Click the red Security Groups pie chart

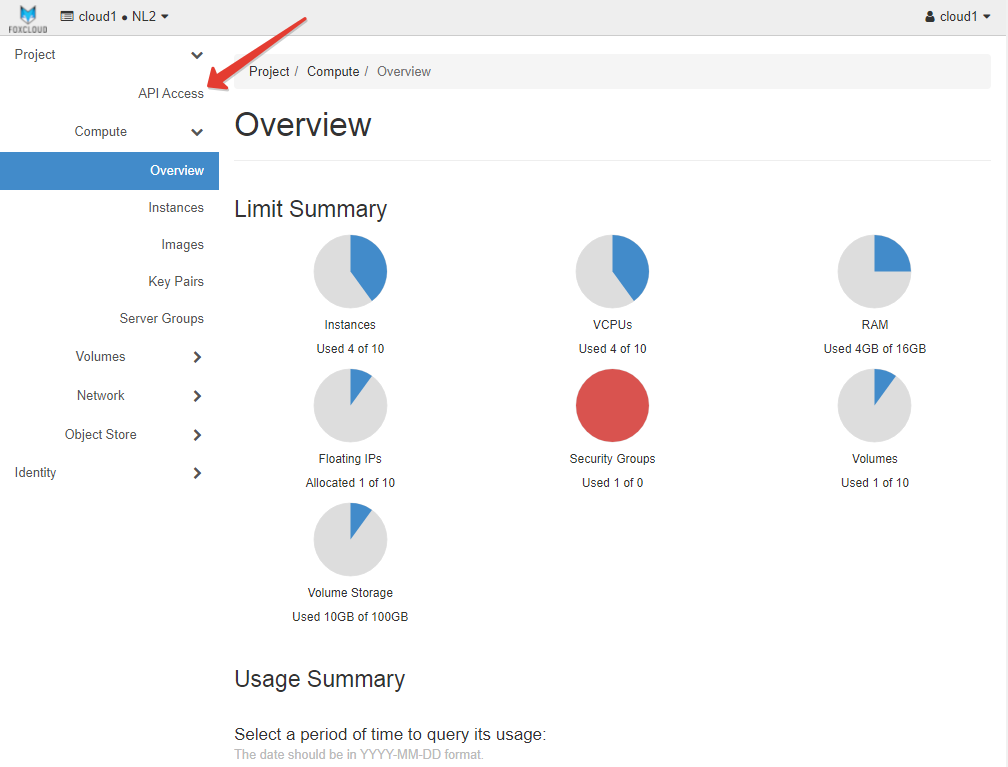pos(612,405)
